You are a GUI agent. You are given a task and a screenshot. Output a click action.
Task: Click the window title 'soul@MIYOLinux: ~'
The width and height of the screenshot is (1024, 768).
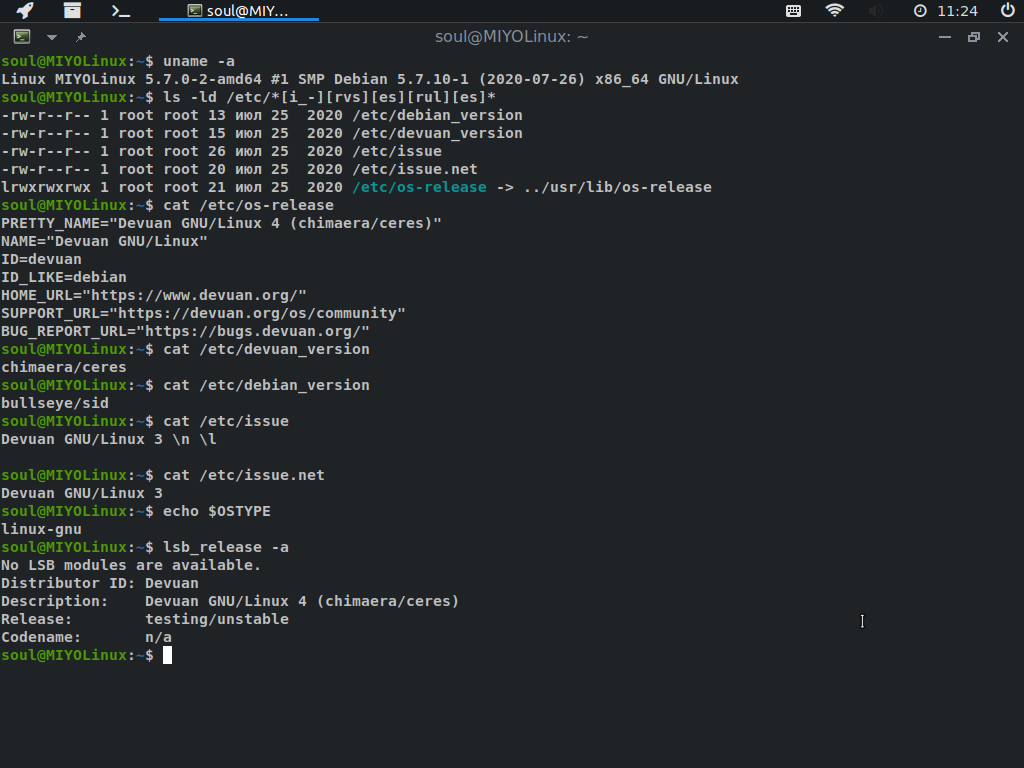pyautogui.click(x=512, y=37)
